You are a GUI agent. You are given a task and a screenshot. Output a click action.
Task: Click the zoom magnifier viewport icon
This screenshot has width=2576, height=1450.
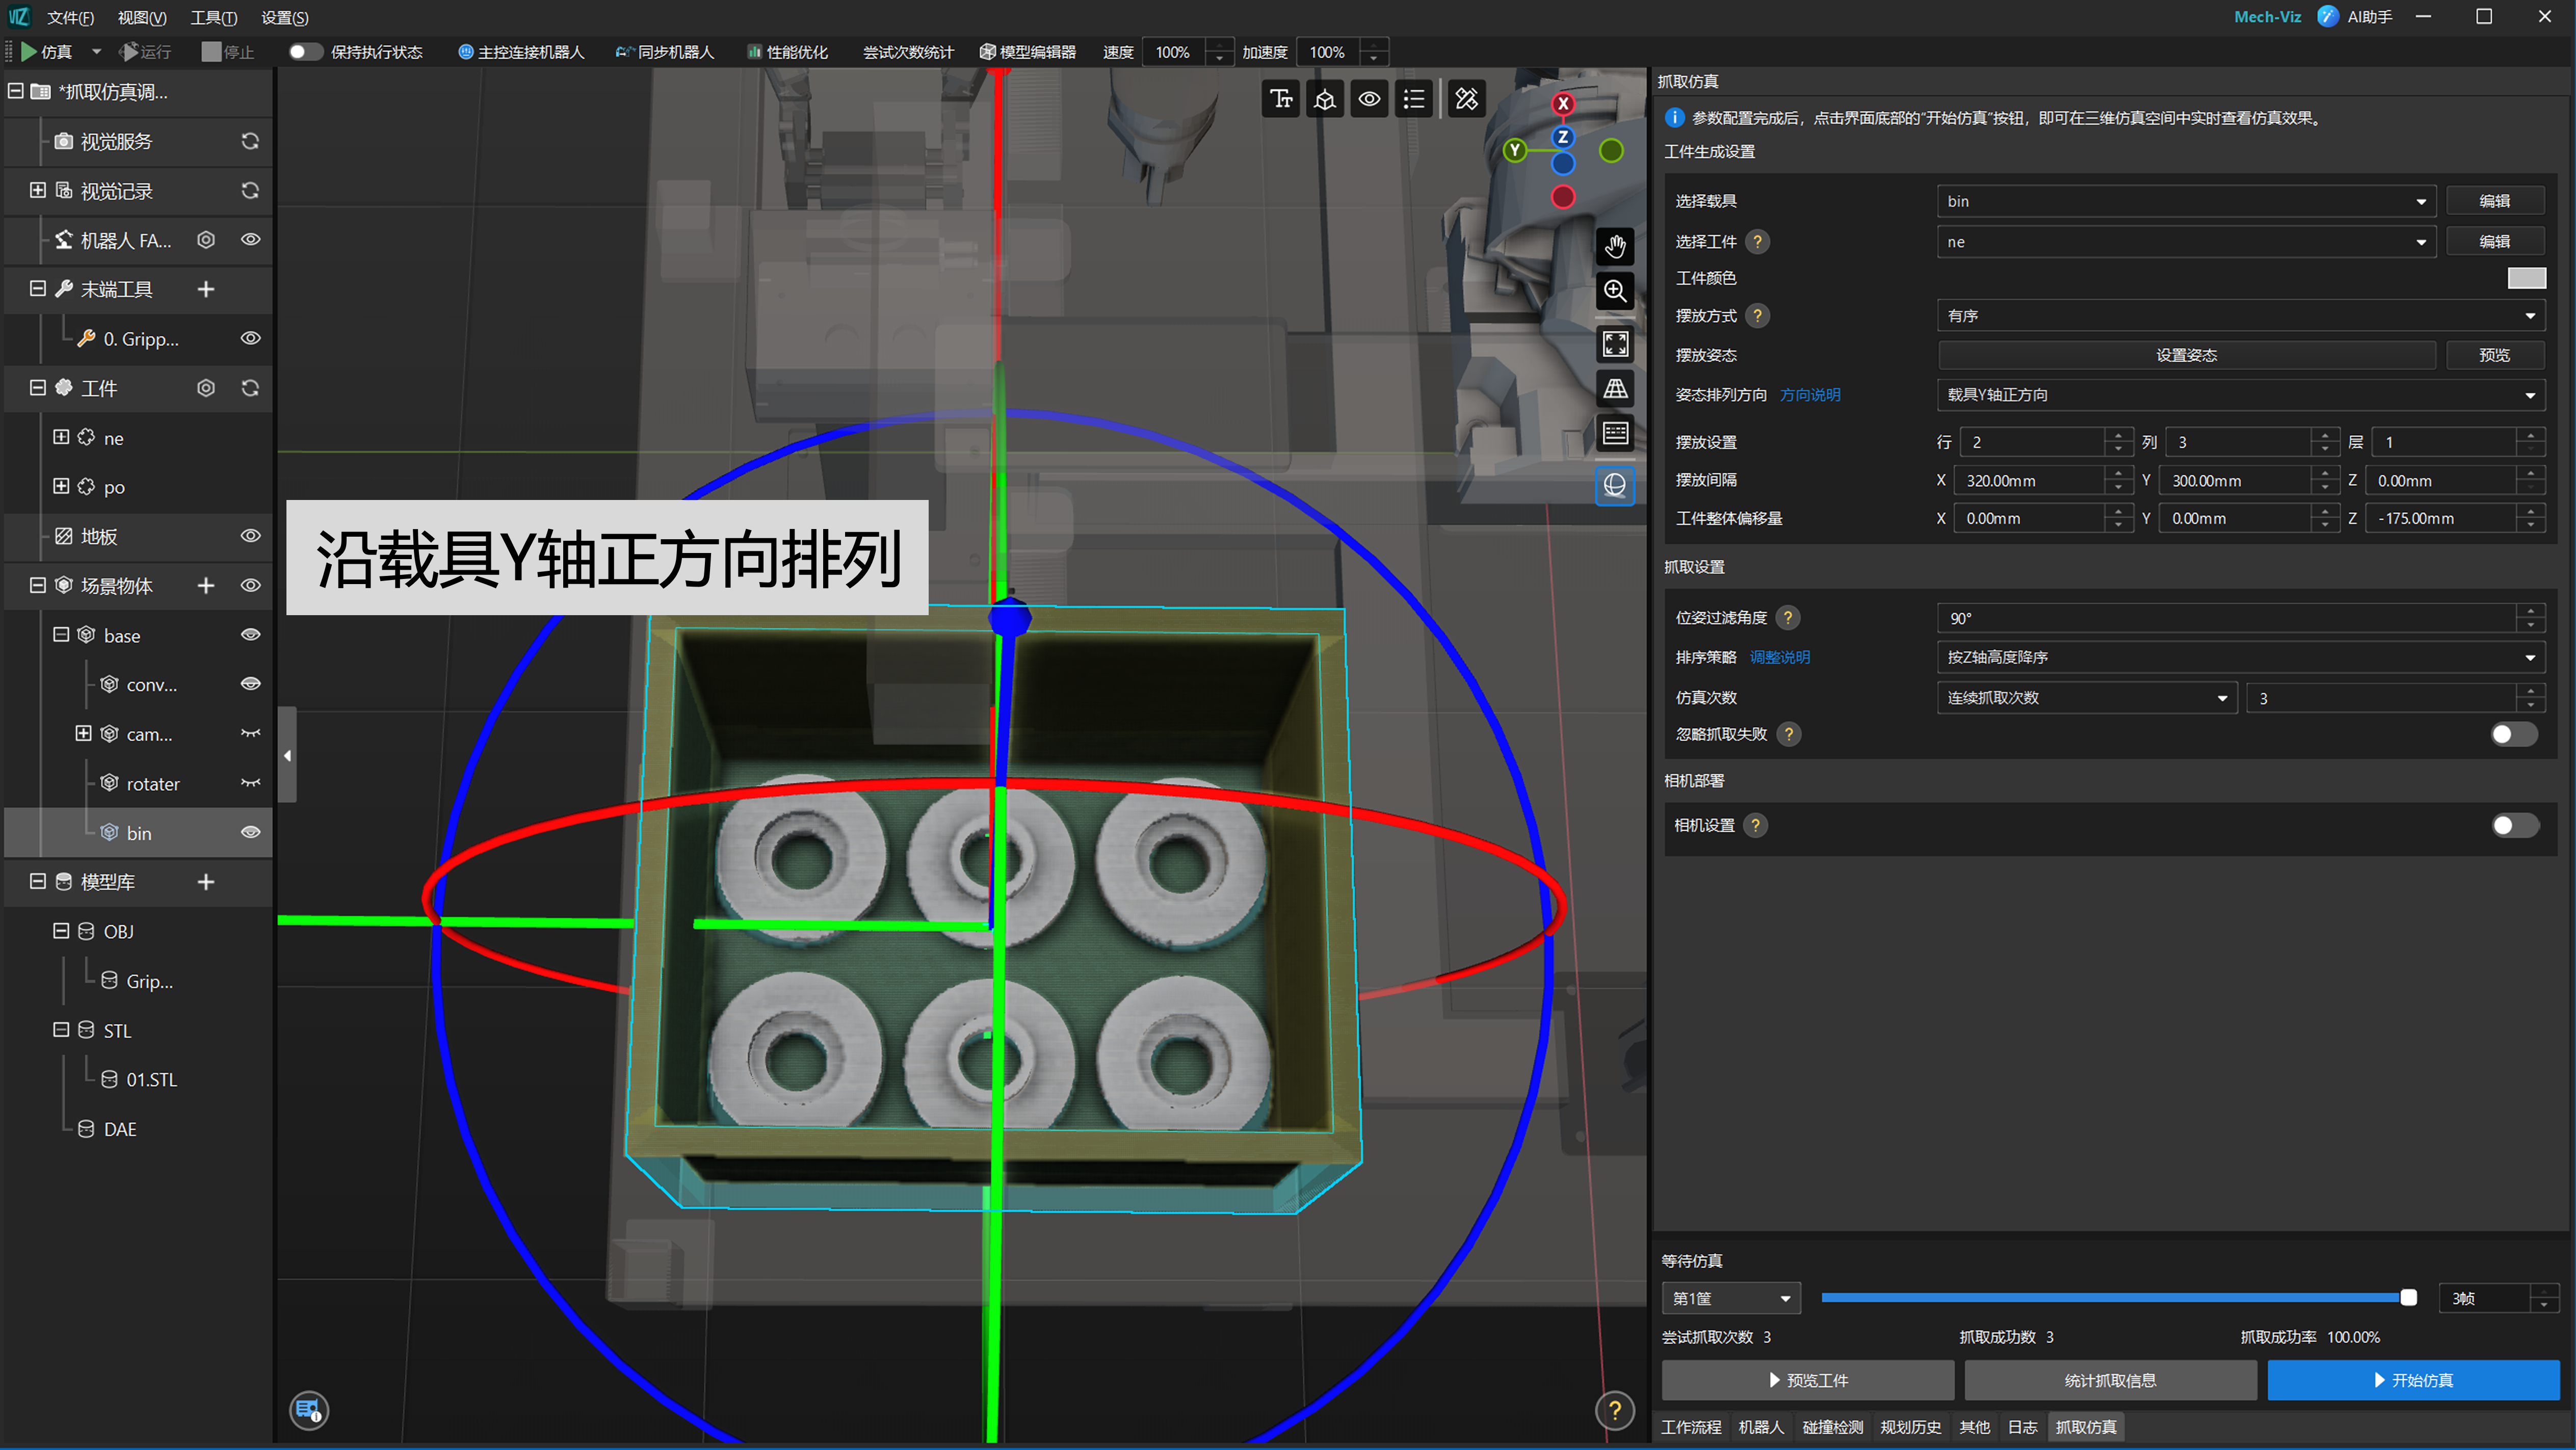coord(1615,291)
